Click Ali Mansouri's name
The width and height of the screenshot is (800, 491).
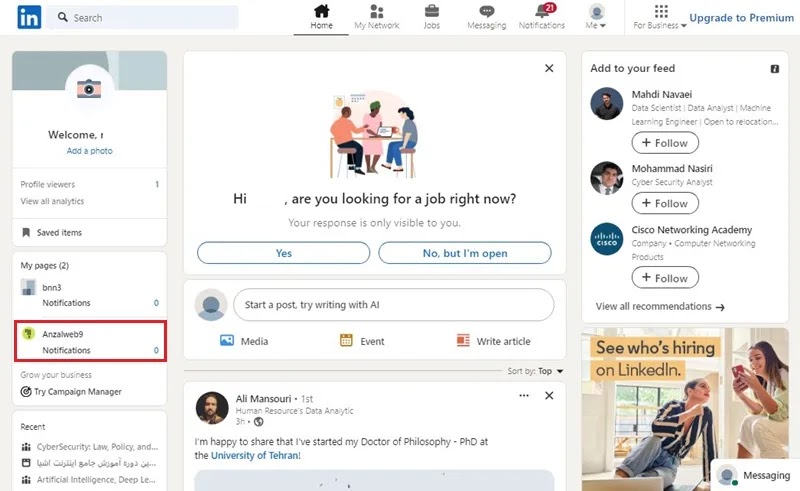pyautogui.click(x=263, y=399)
